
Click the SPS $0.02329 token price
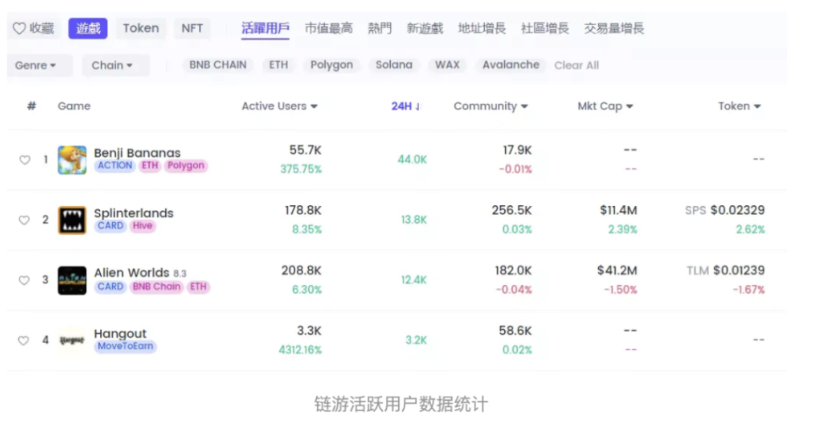coord(725,210)
